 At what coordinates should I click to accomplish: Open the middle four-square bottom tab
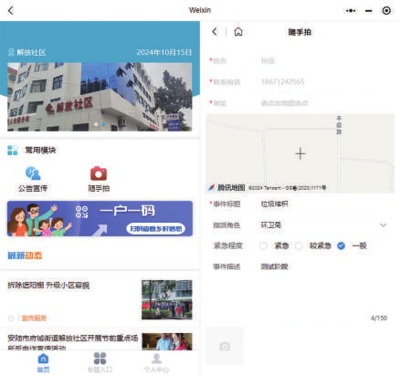100,363
